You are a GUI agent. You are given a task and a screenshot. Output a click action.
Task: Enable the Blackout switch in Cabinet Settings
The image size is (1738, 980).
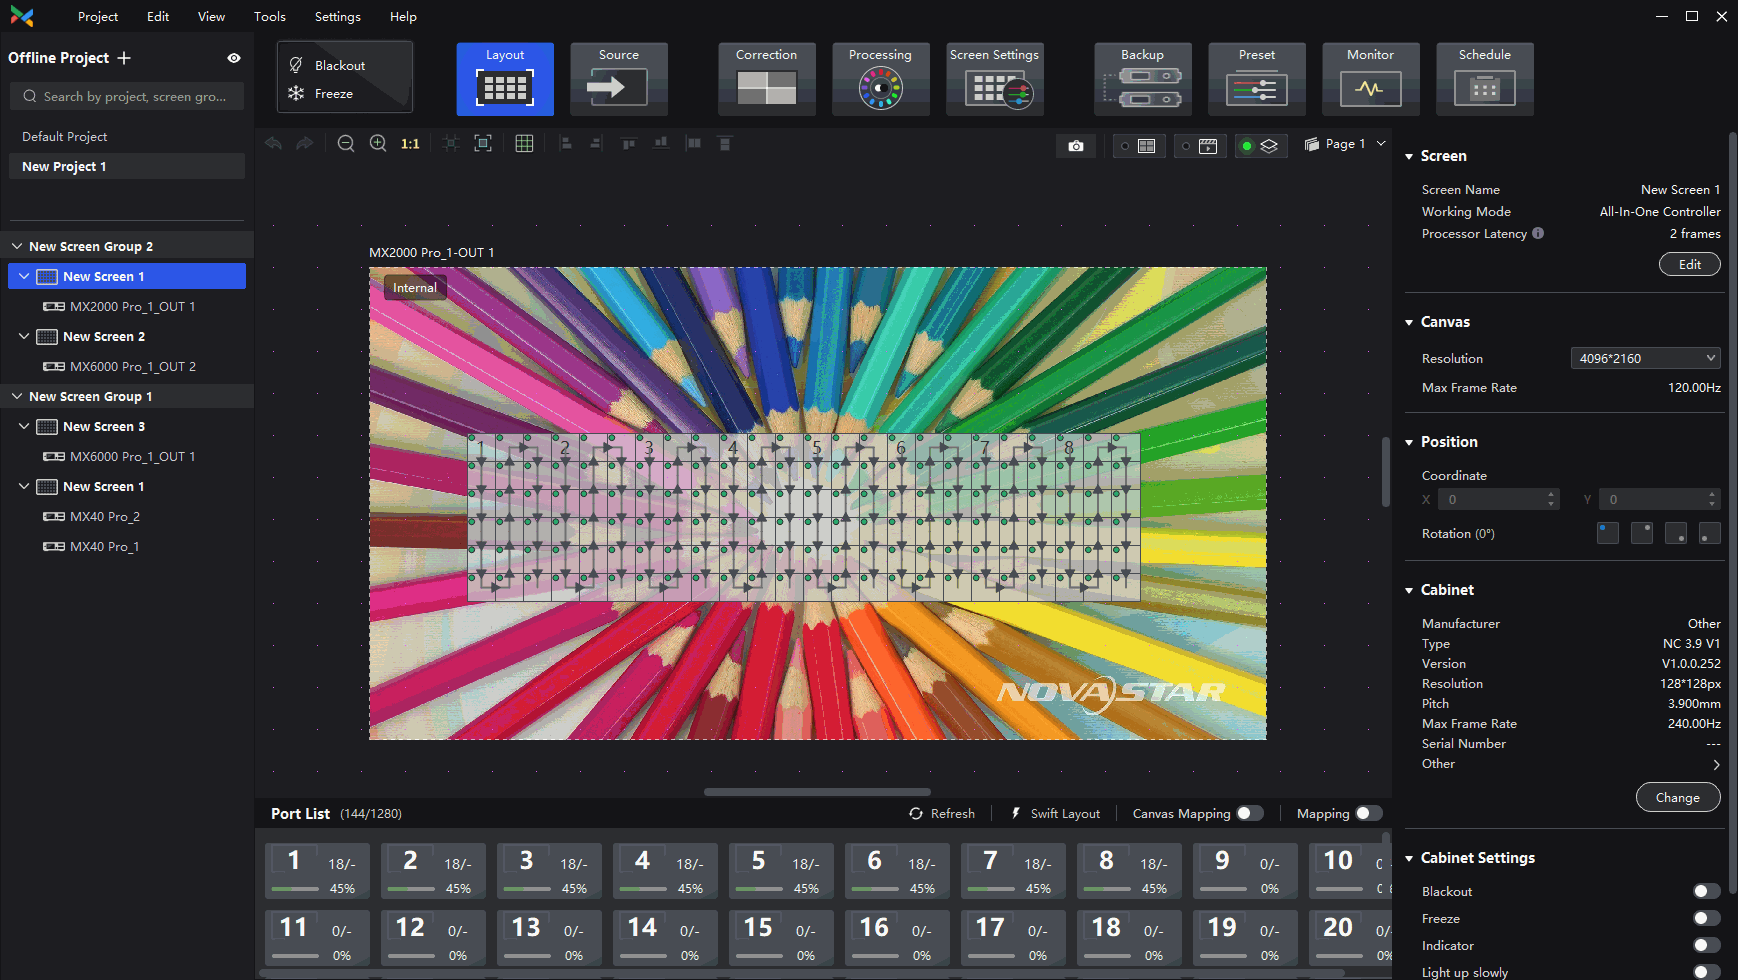tap(1707, 891)
